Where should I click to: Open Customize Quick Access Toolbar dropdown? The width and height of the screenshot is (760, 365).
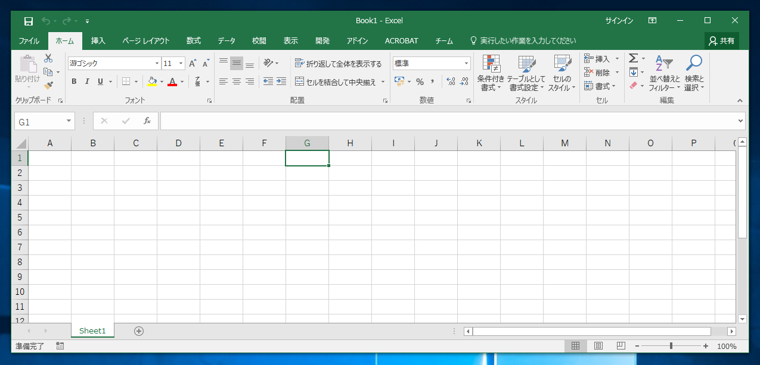tap(87, 21)
